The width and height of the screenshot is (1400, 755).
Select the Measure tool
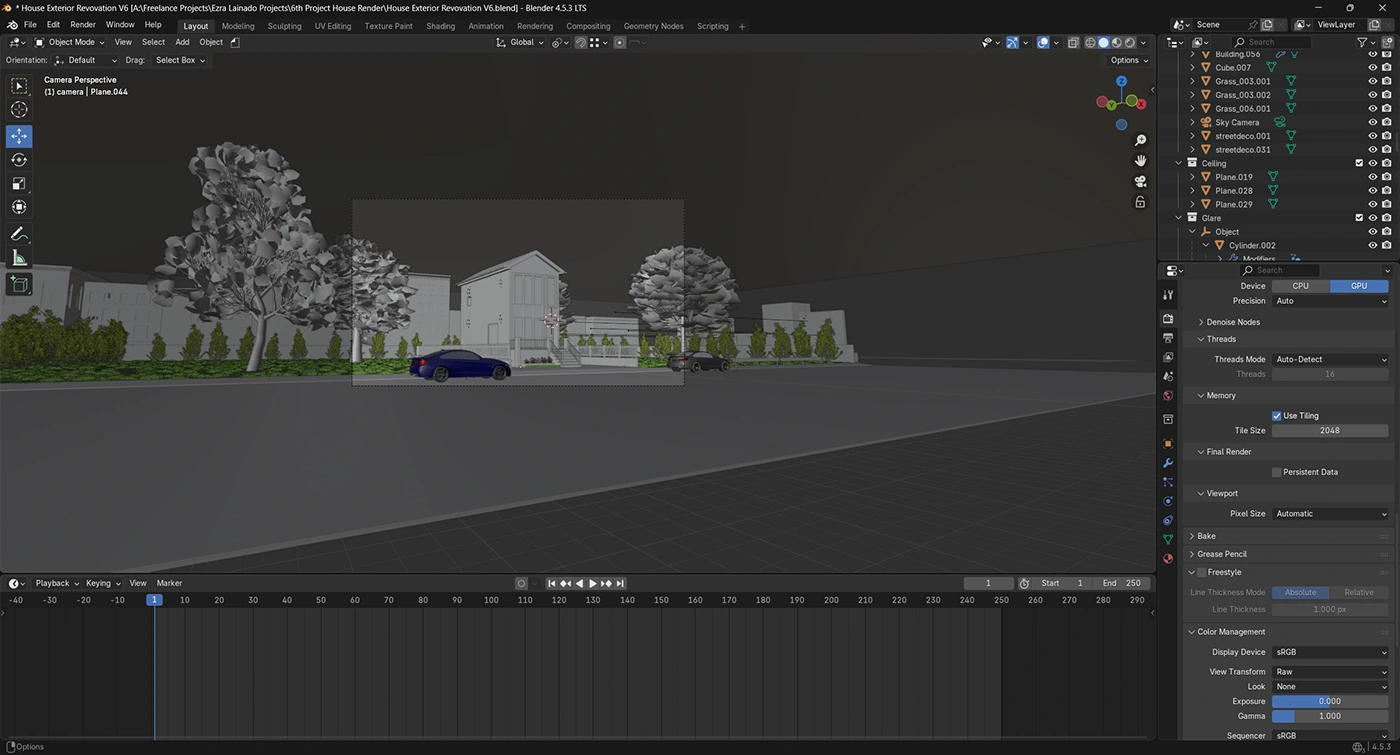point(19,258)
